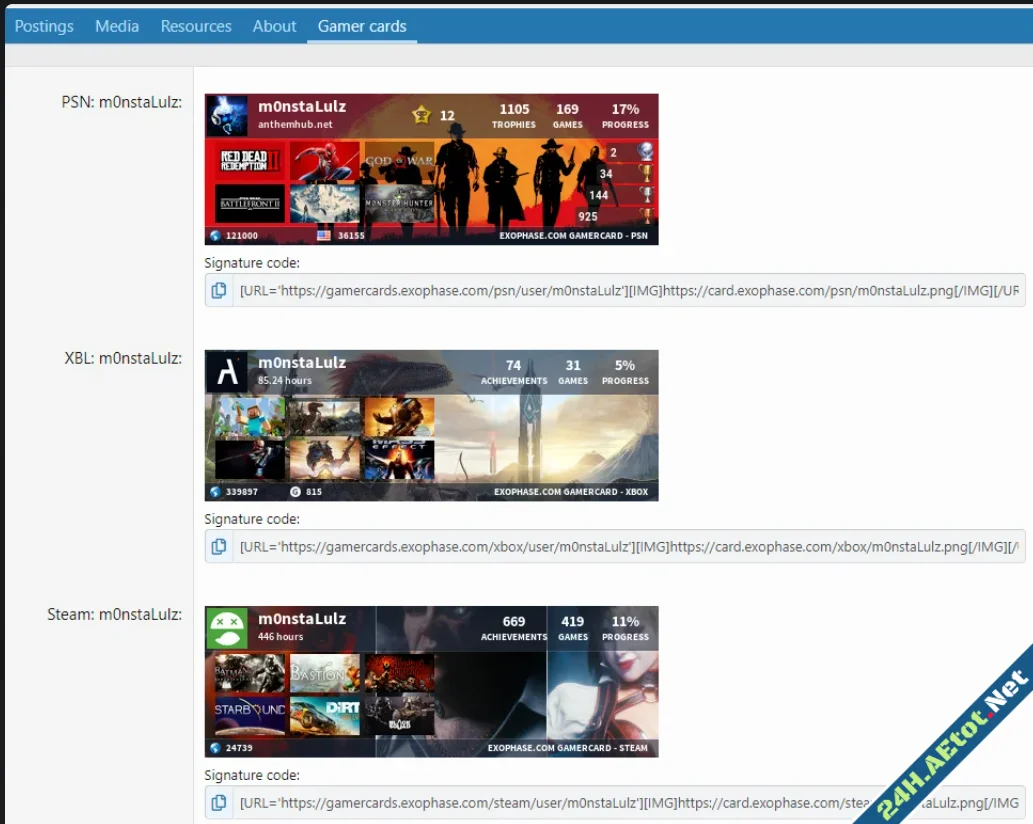
Task: Click the Steam gamercard green avatar
Action: tap(226, 628)
